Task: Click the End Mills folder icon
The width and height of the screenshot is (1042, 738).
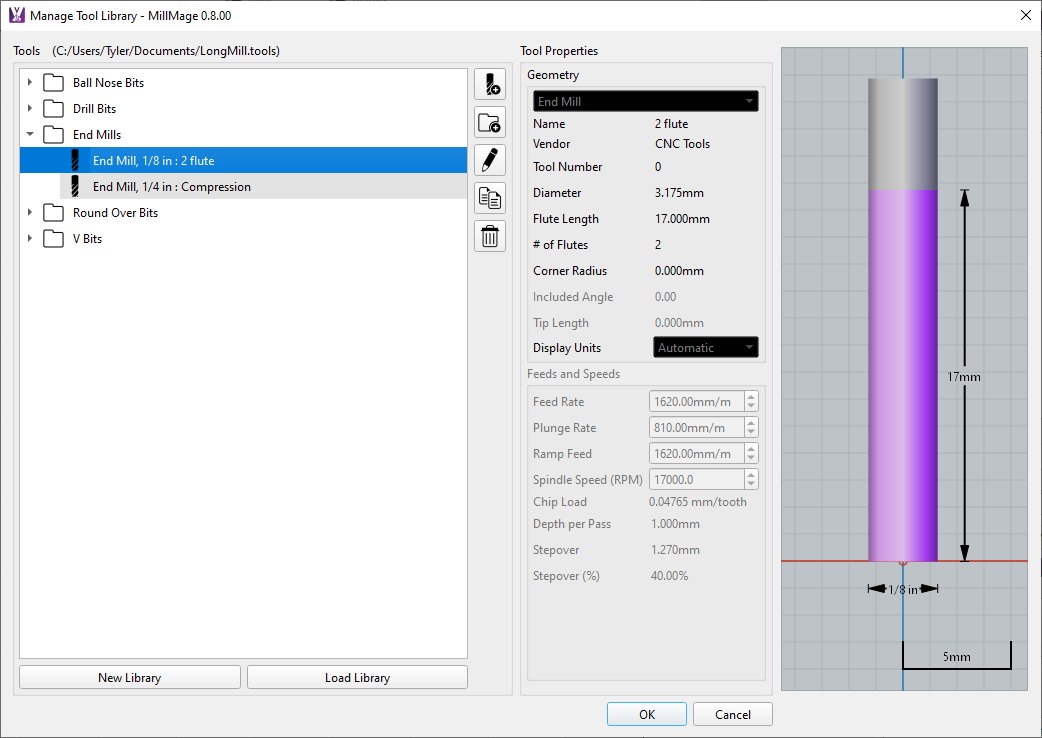Action: pos(53,135)
